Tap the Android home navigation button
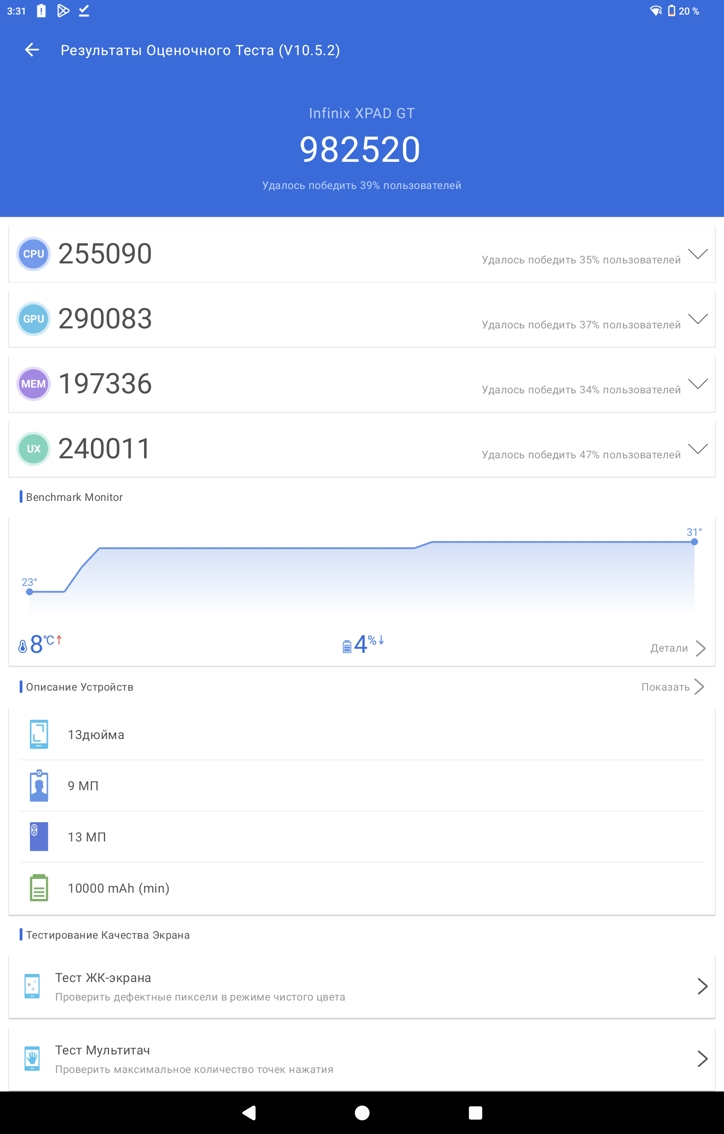Viewport: 724px width, 1134px height. tap(362, 1112)
